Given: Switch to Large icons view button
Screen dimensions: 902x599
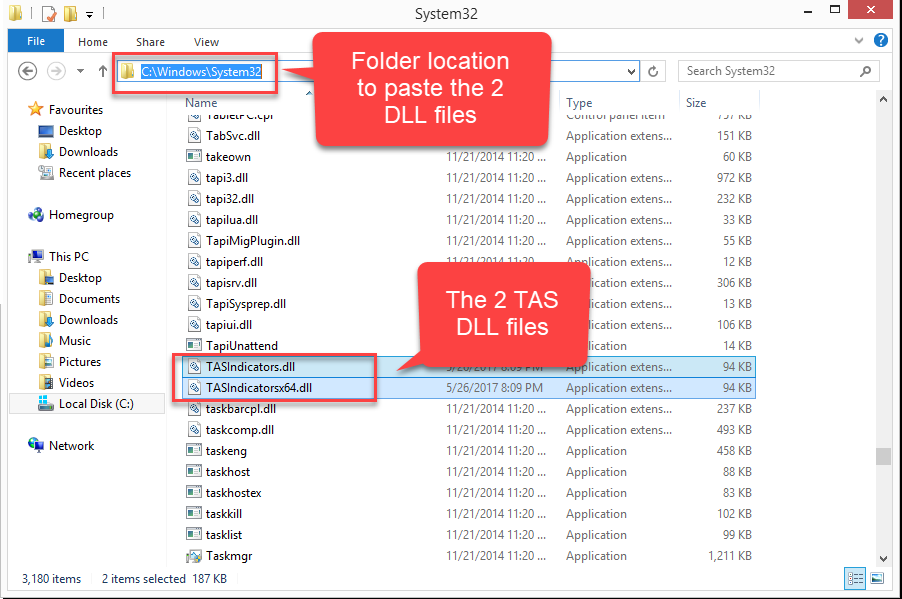Looking at the screenshot, I should 877,578.
